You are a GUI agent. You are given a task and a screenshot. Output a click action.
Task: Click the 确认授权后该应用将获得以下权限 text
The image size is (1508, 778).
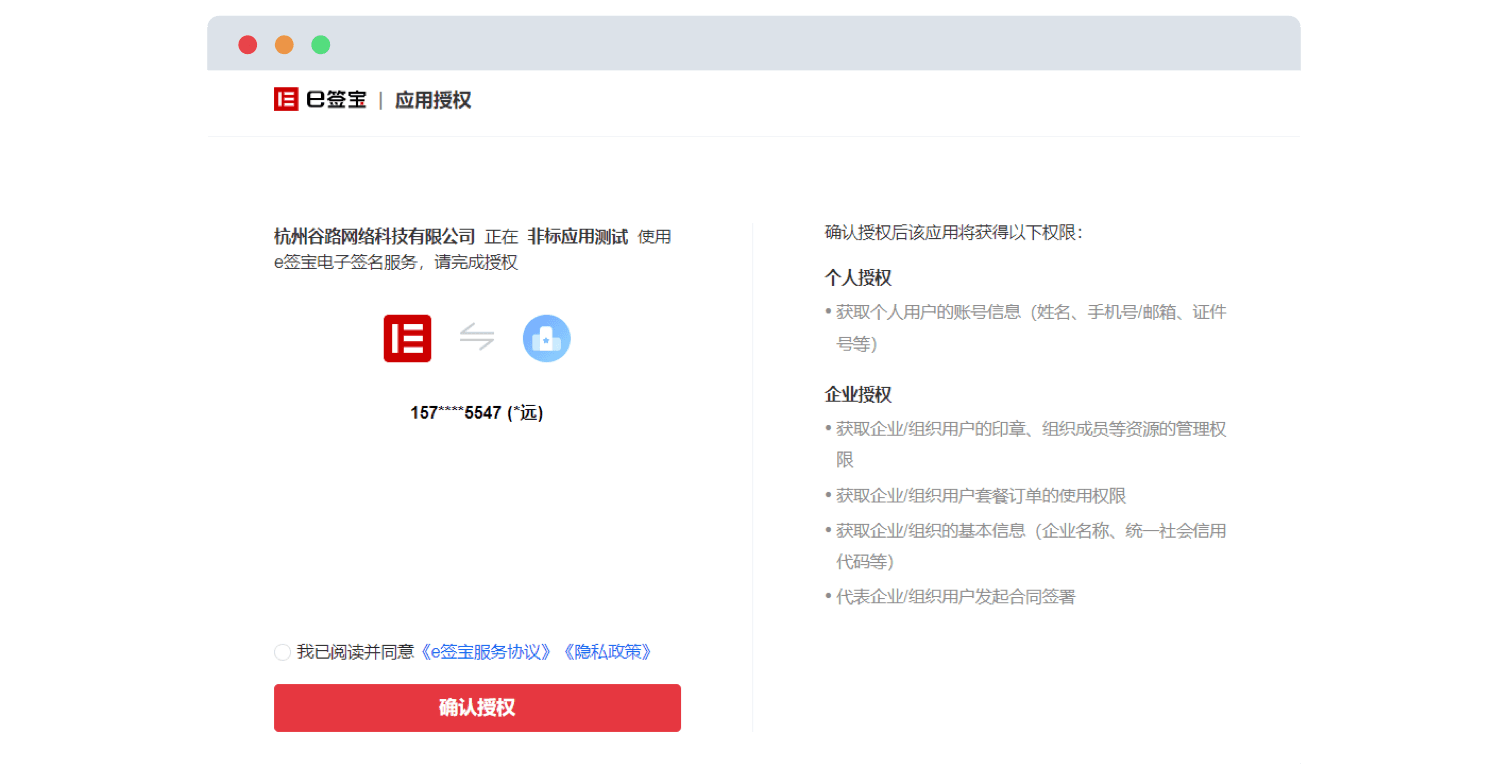[x=954, y=232]
